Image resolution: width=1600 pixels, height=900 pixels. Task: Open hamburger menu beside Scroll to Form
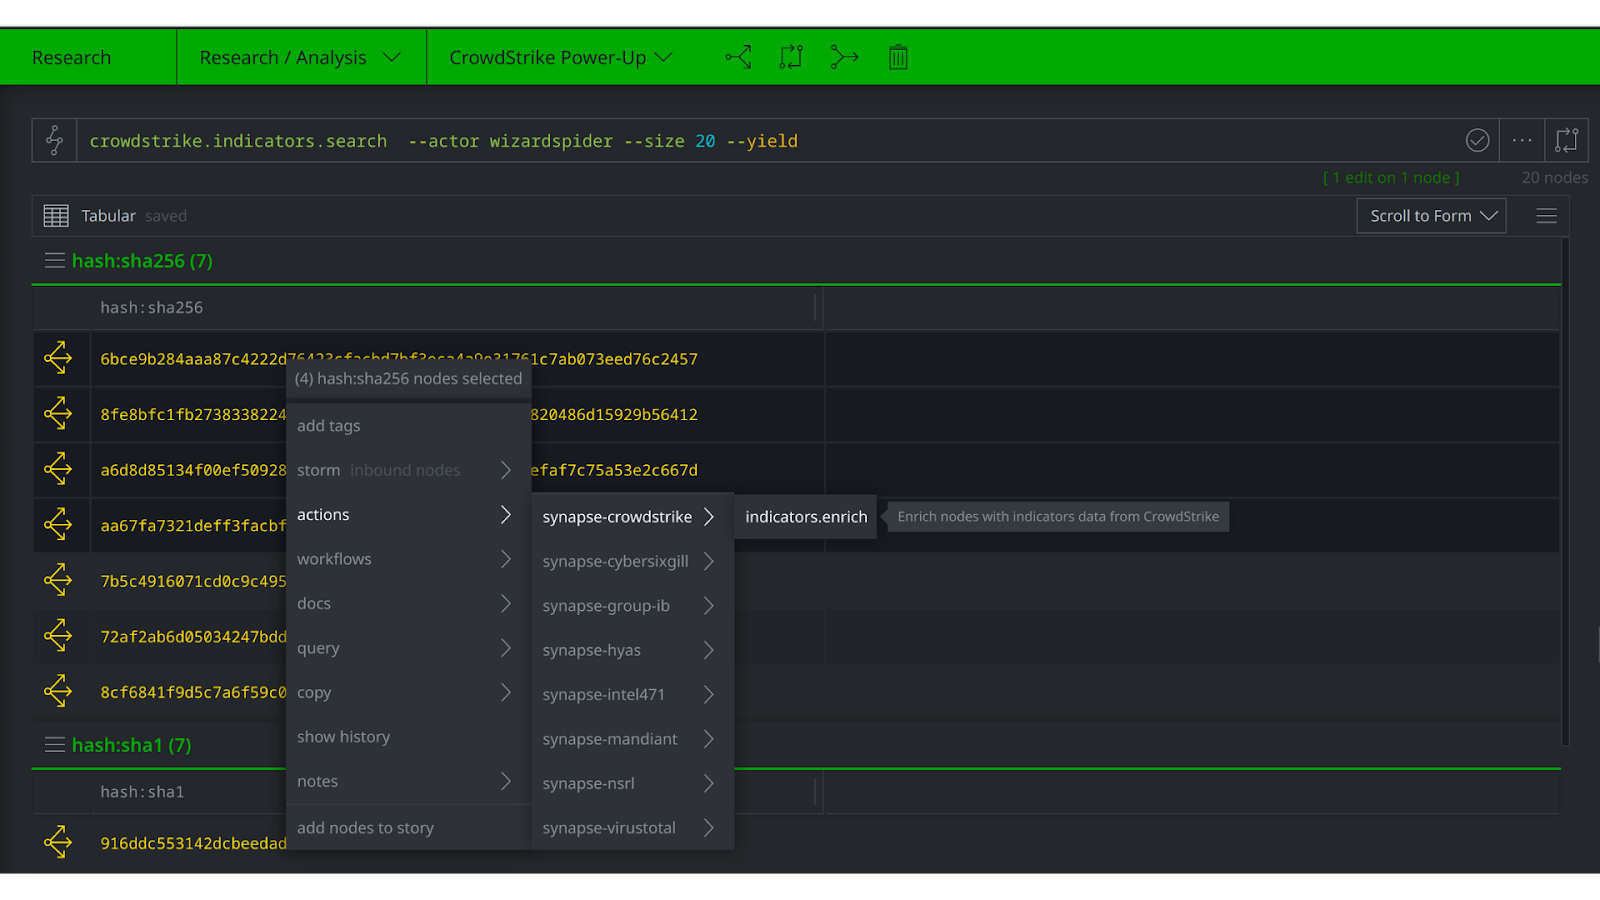(1546, 216)
